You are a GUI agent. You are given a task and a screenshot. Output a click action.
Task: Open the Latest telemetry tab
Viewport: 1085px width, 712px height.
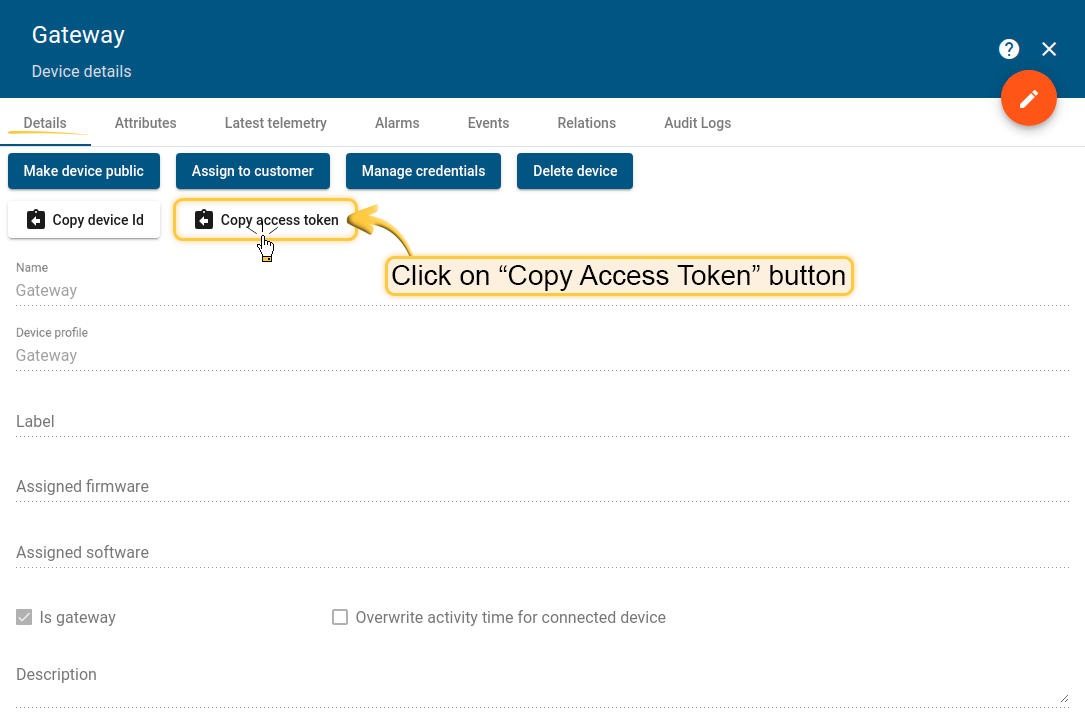click(x=275, y=123)
